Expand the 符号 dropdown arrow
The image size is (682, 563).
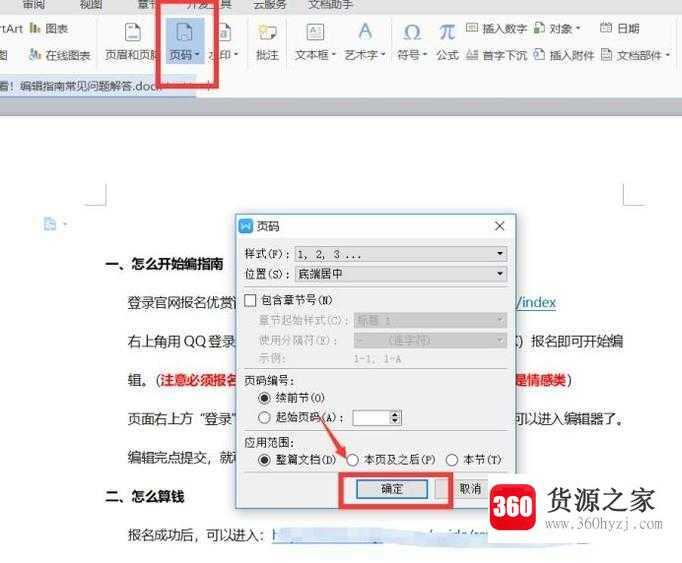[425, 55]
